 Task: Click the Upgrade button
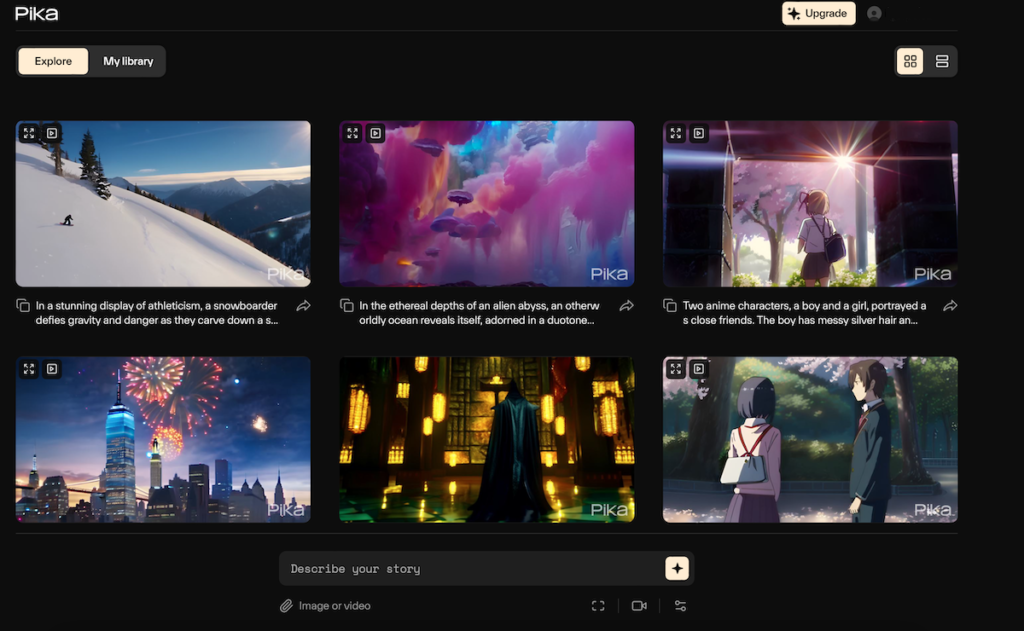818,14
